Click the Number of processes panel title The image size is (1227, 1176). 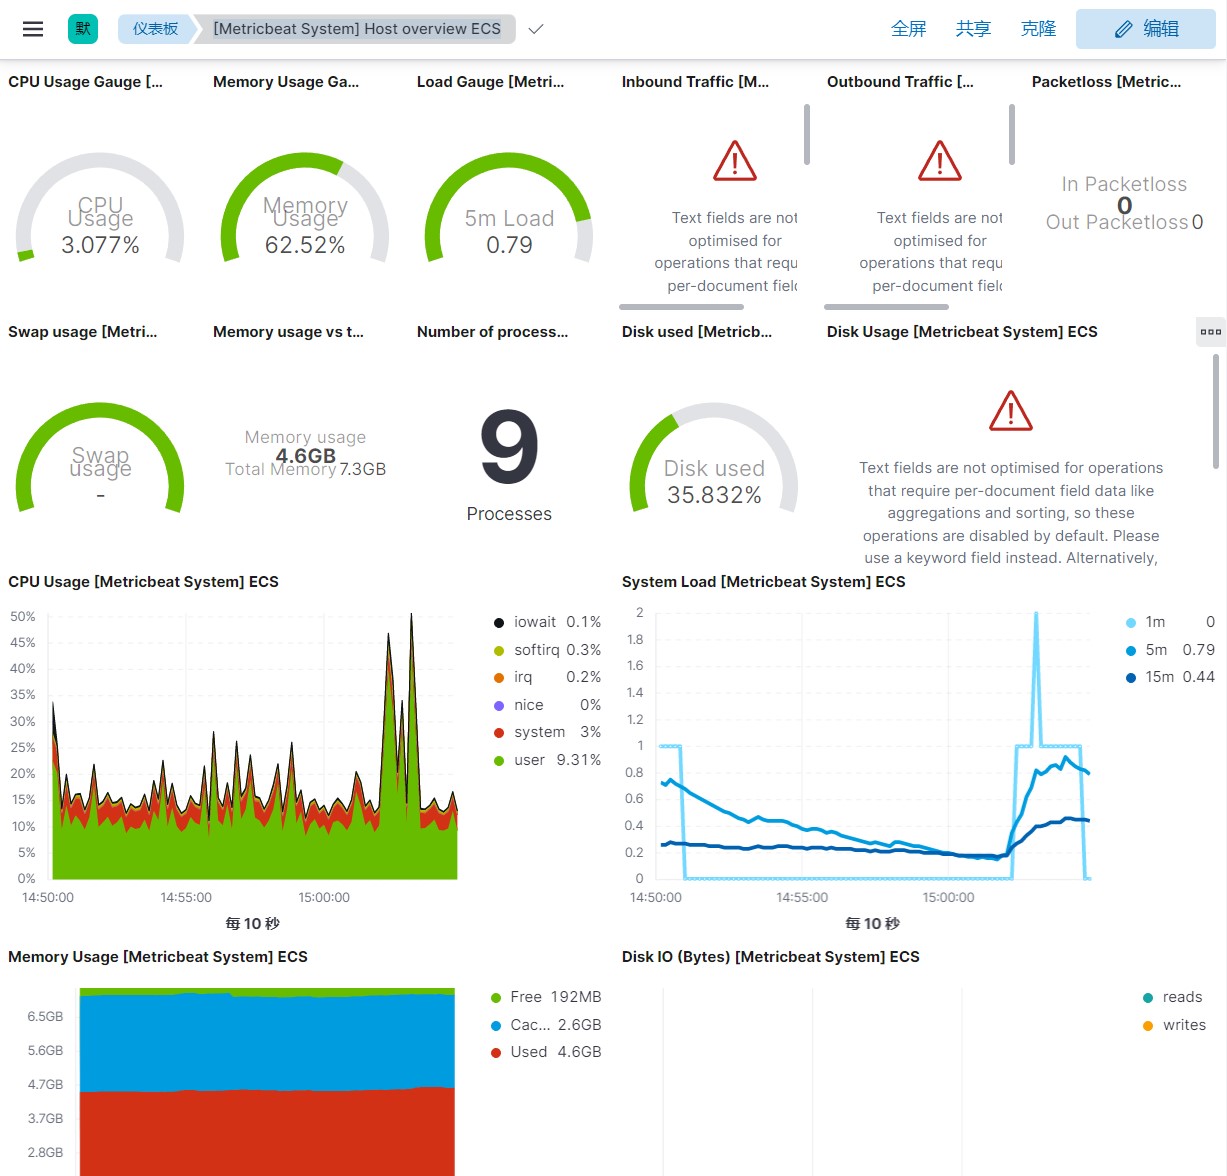point(492,332)
